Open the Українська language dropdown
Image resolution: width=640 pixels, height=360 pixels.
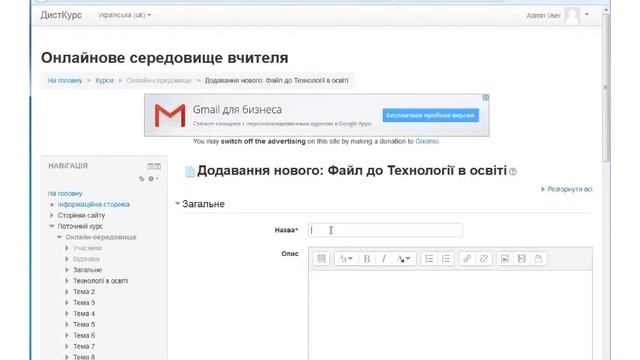124,15
